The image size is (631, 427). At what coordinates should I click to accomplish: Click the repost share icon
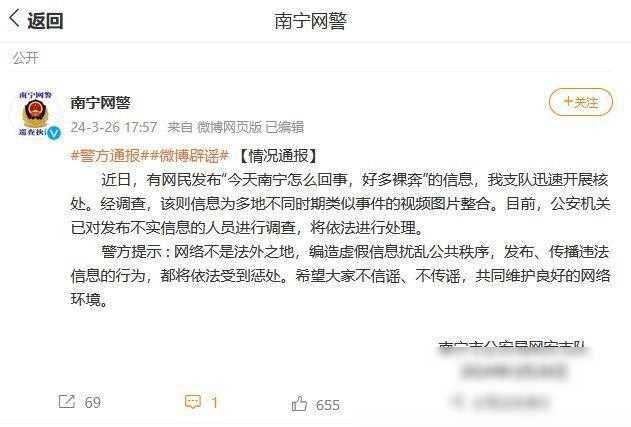(x=67, y=402)
